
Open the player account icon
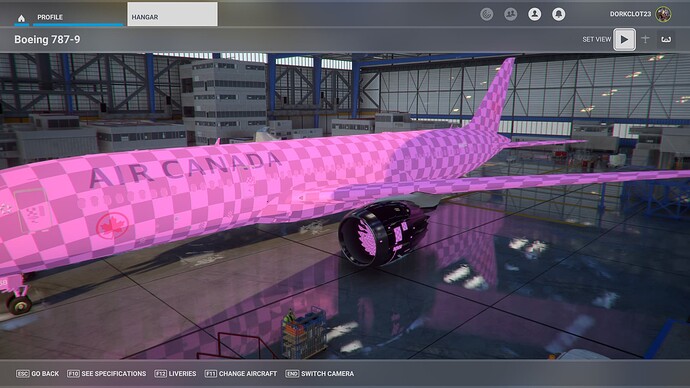click(x=534, y=15)
